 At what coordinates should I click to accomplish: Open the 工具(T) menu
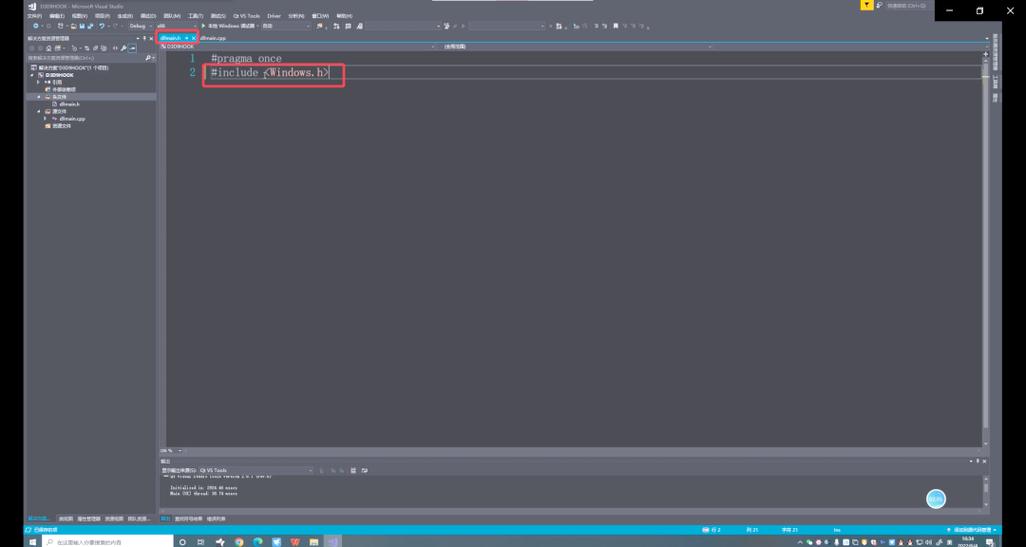tap(195, 16)
